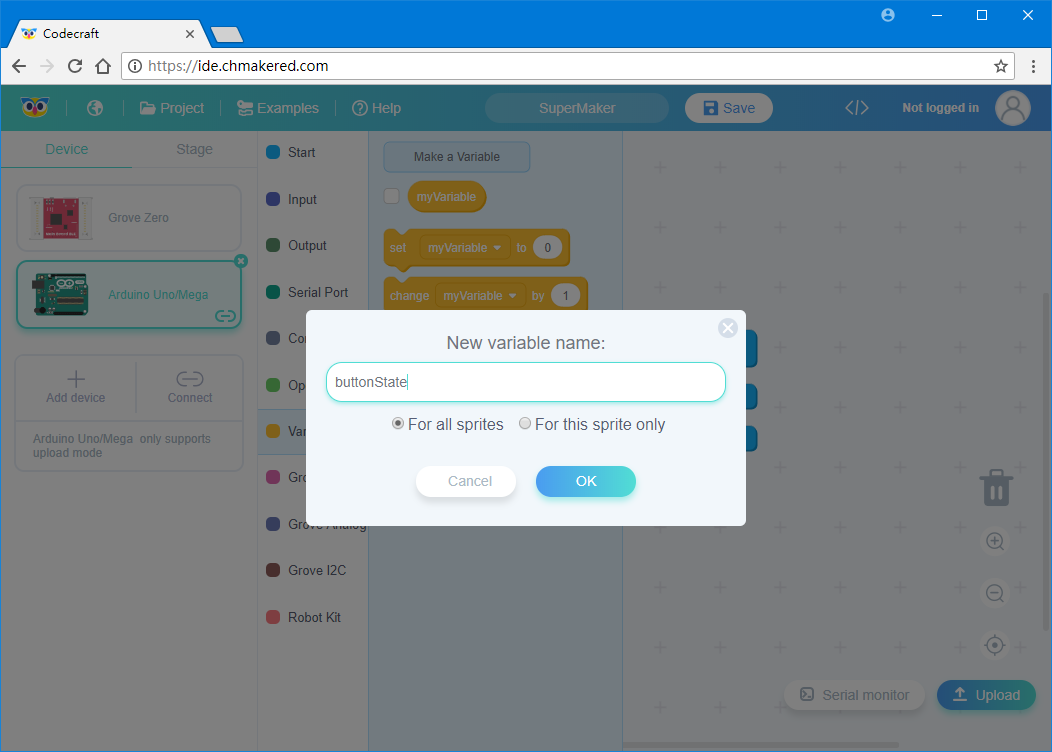Open the myVariable dropdown in the set block
This screenshot has height=752, width=1052.
(x=462, y=247)
